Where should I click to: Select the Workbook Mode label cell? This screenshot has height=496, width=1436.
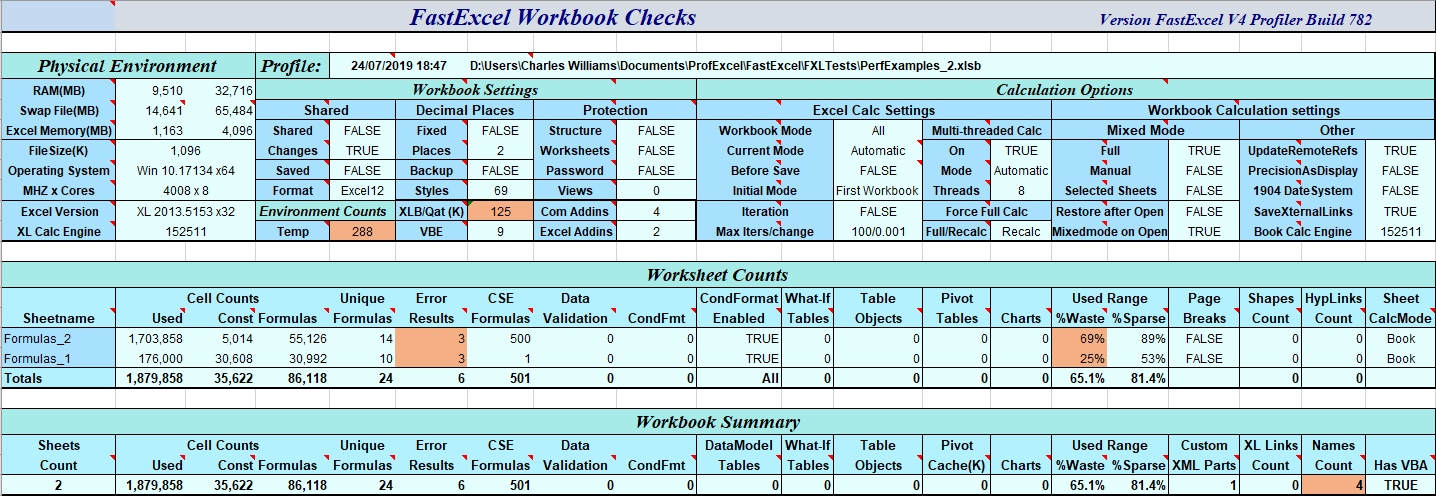click(x=764, y=130)
